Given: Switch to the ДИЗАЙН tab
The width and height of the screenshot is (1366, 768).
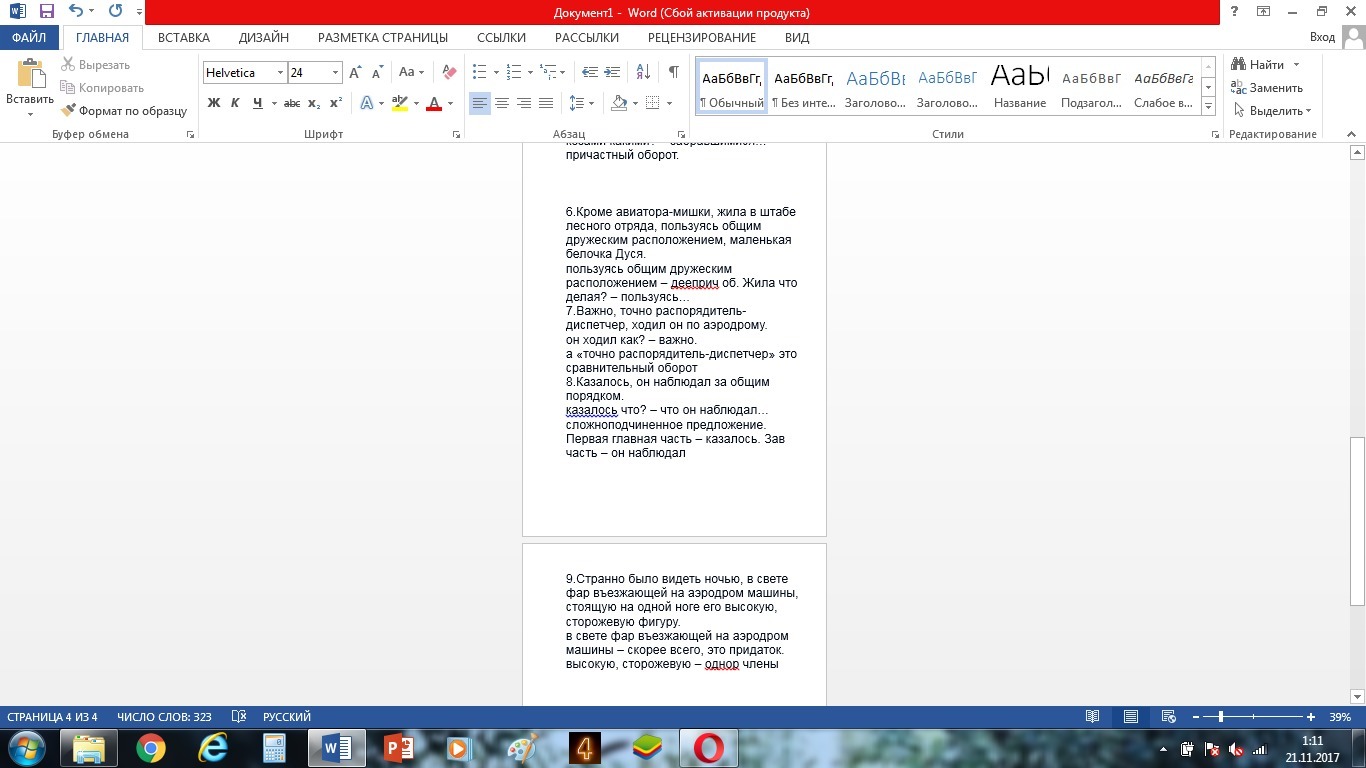Looking at the screenshot, I should (264, 38).
